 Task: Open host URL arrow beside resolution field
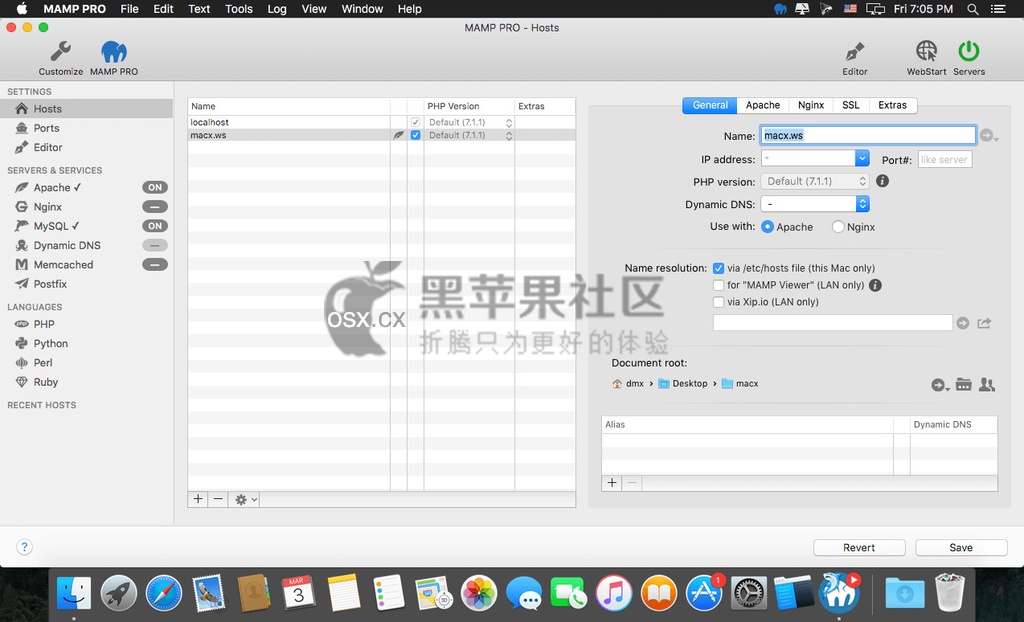pyautogui.click(x=963, y=323)
